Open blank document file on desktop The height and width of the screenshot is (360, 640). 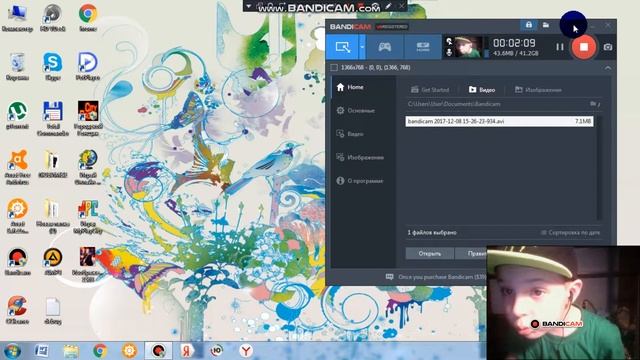pos(53,311)
